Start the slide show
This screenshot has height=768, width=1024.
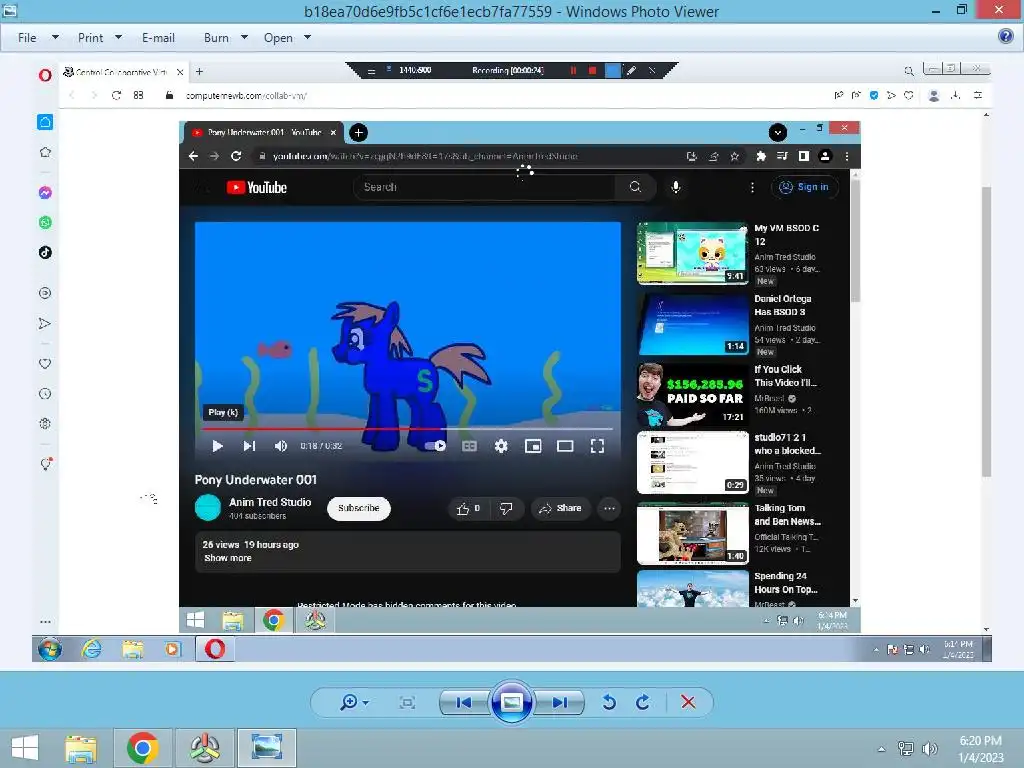511,702
